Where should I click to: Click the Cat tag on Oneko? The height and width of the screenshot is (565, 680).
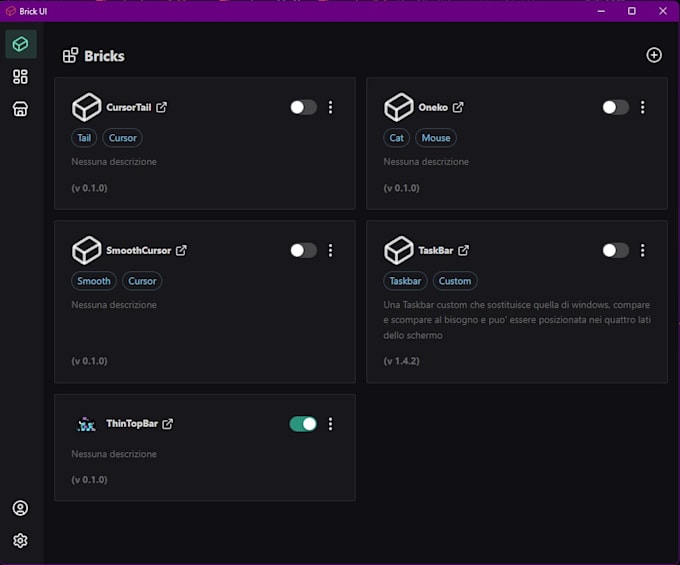[x=396, y=138]
